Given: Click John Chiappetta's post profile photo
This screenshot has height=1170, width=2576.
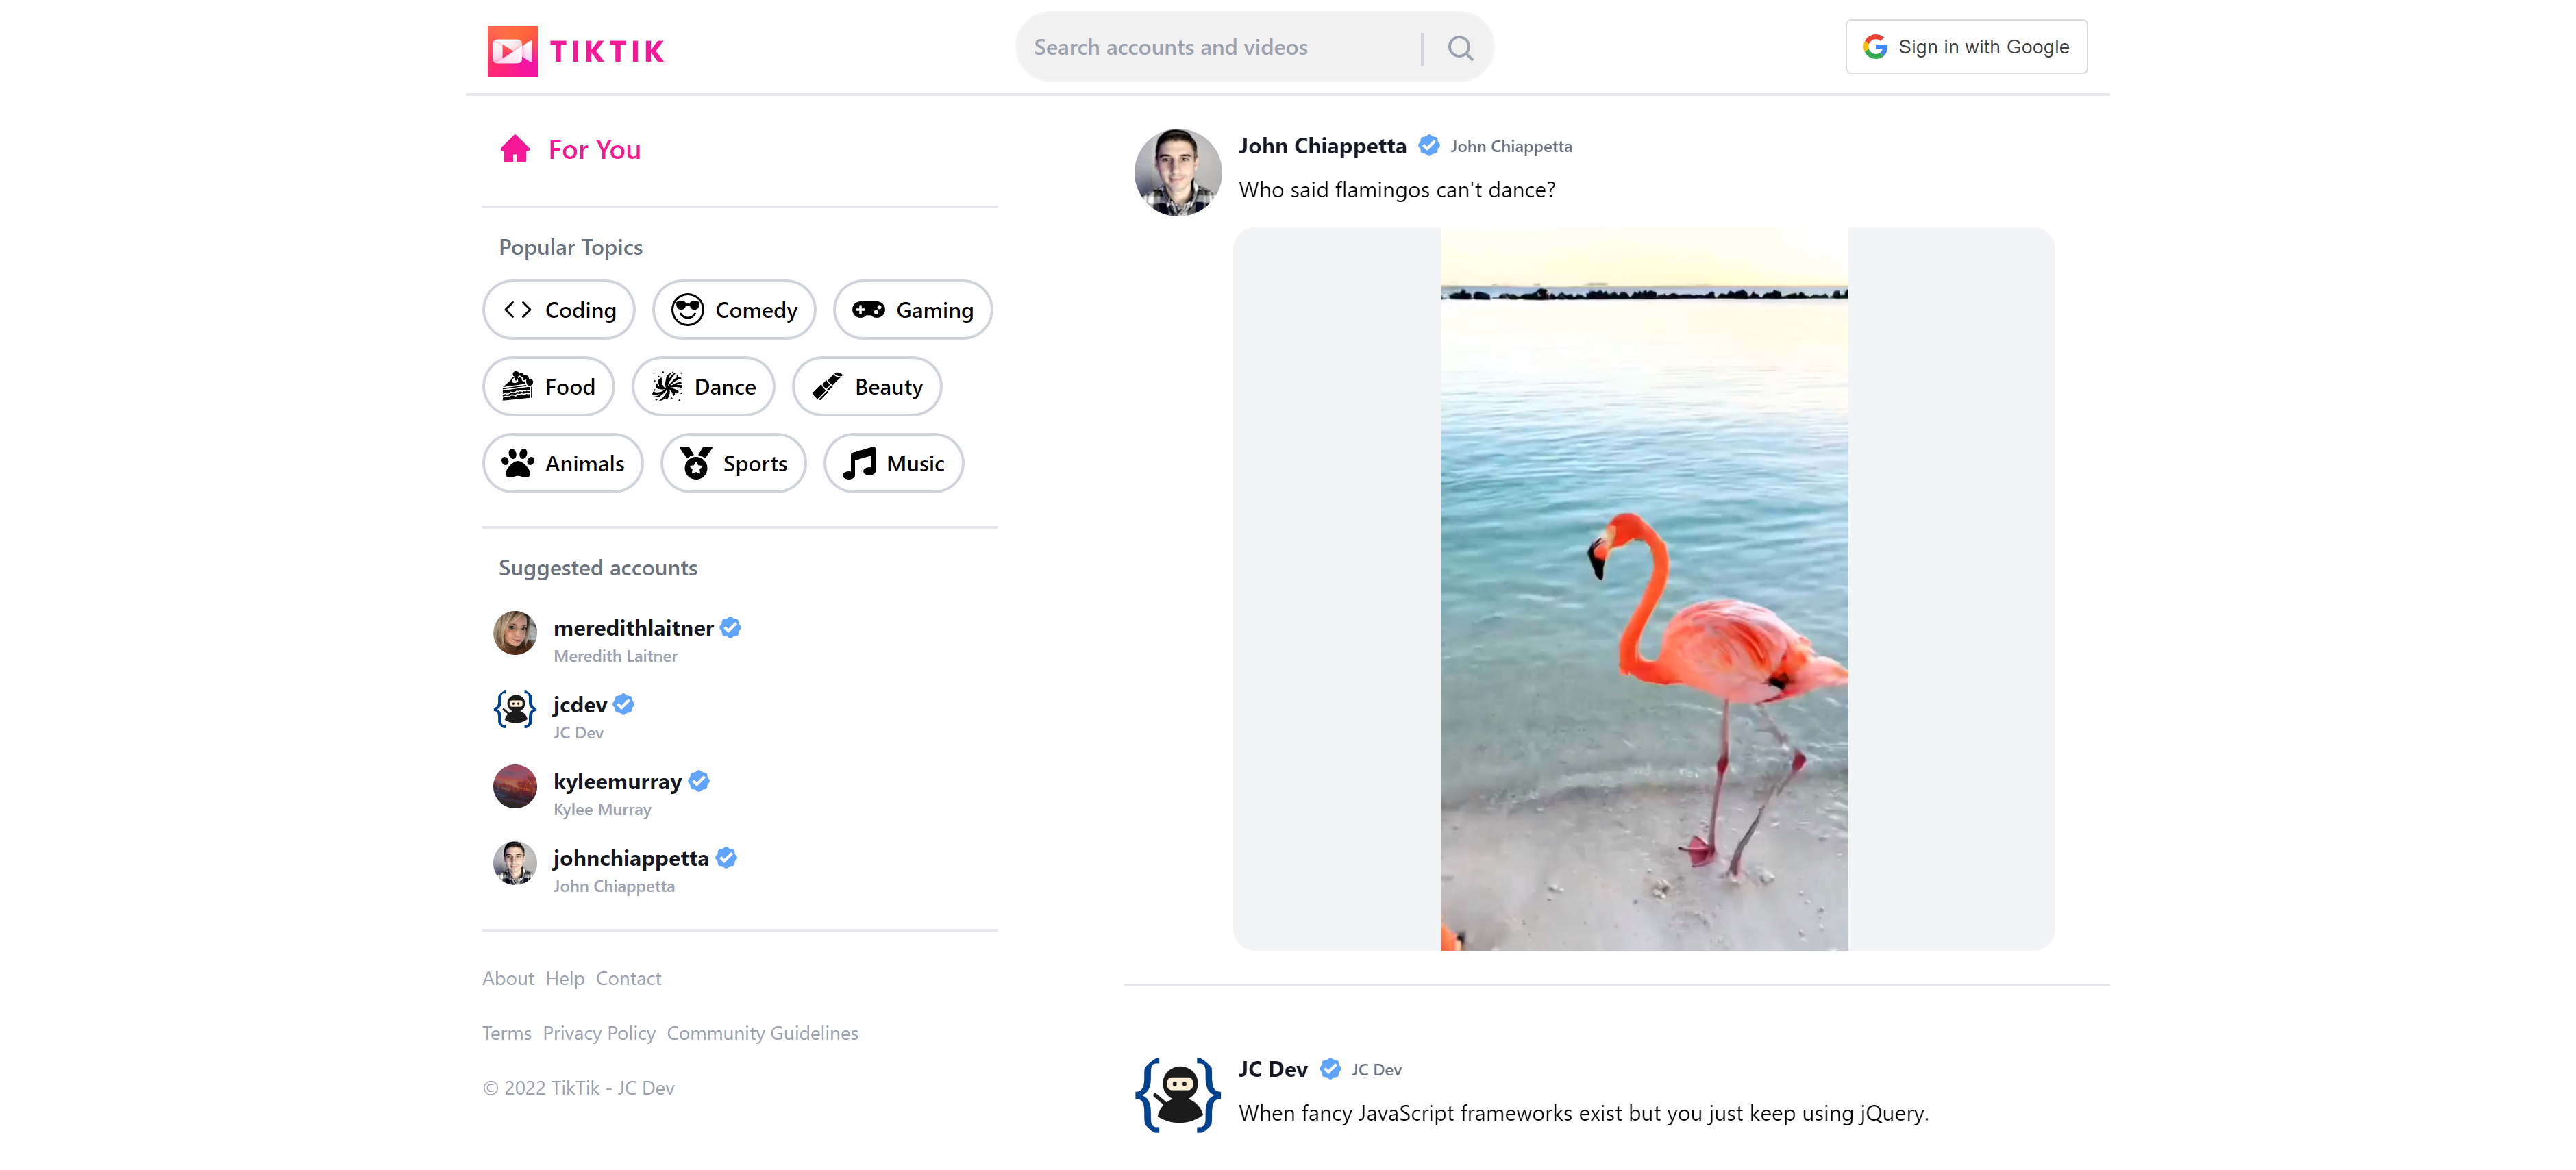Looking at the screenshot, I should (x=1178, y=172).
